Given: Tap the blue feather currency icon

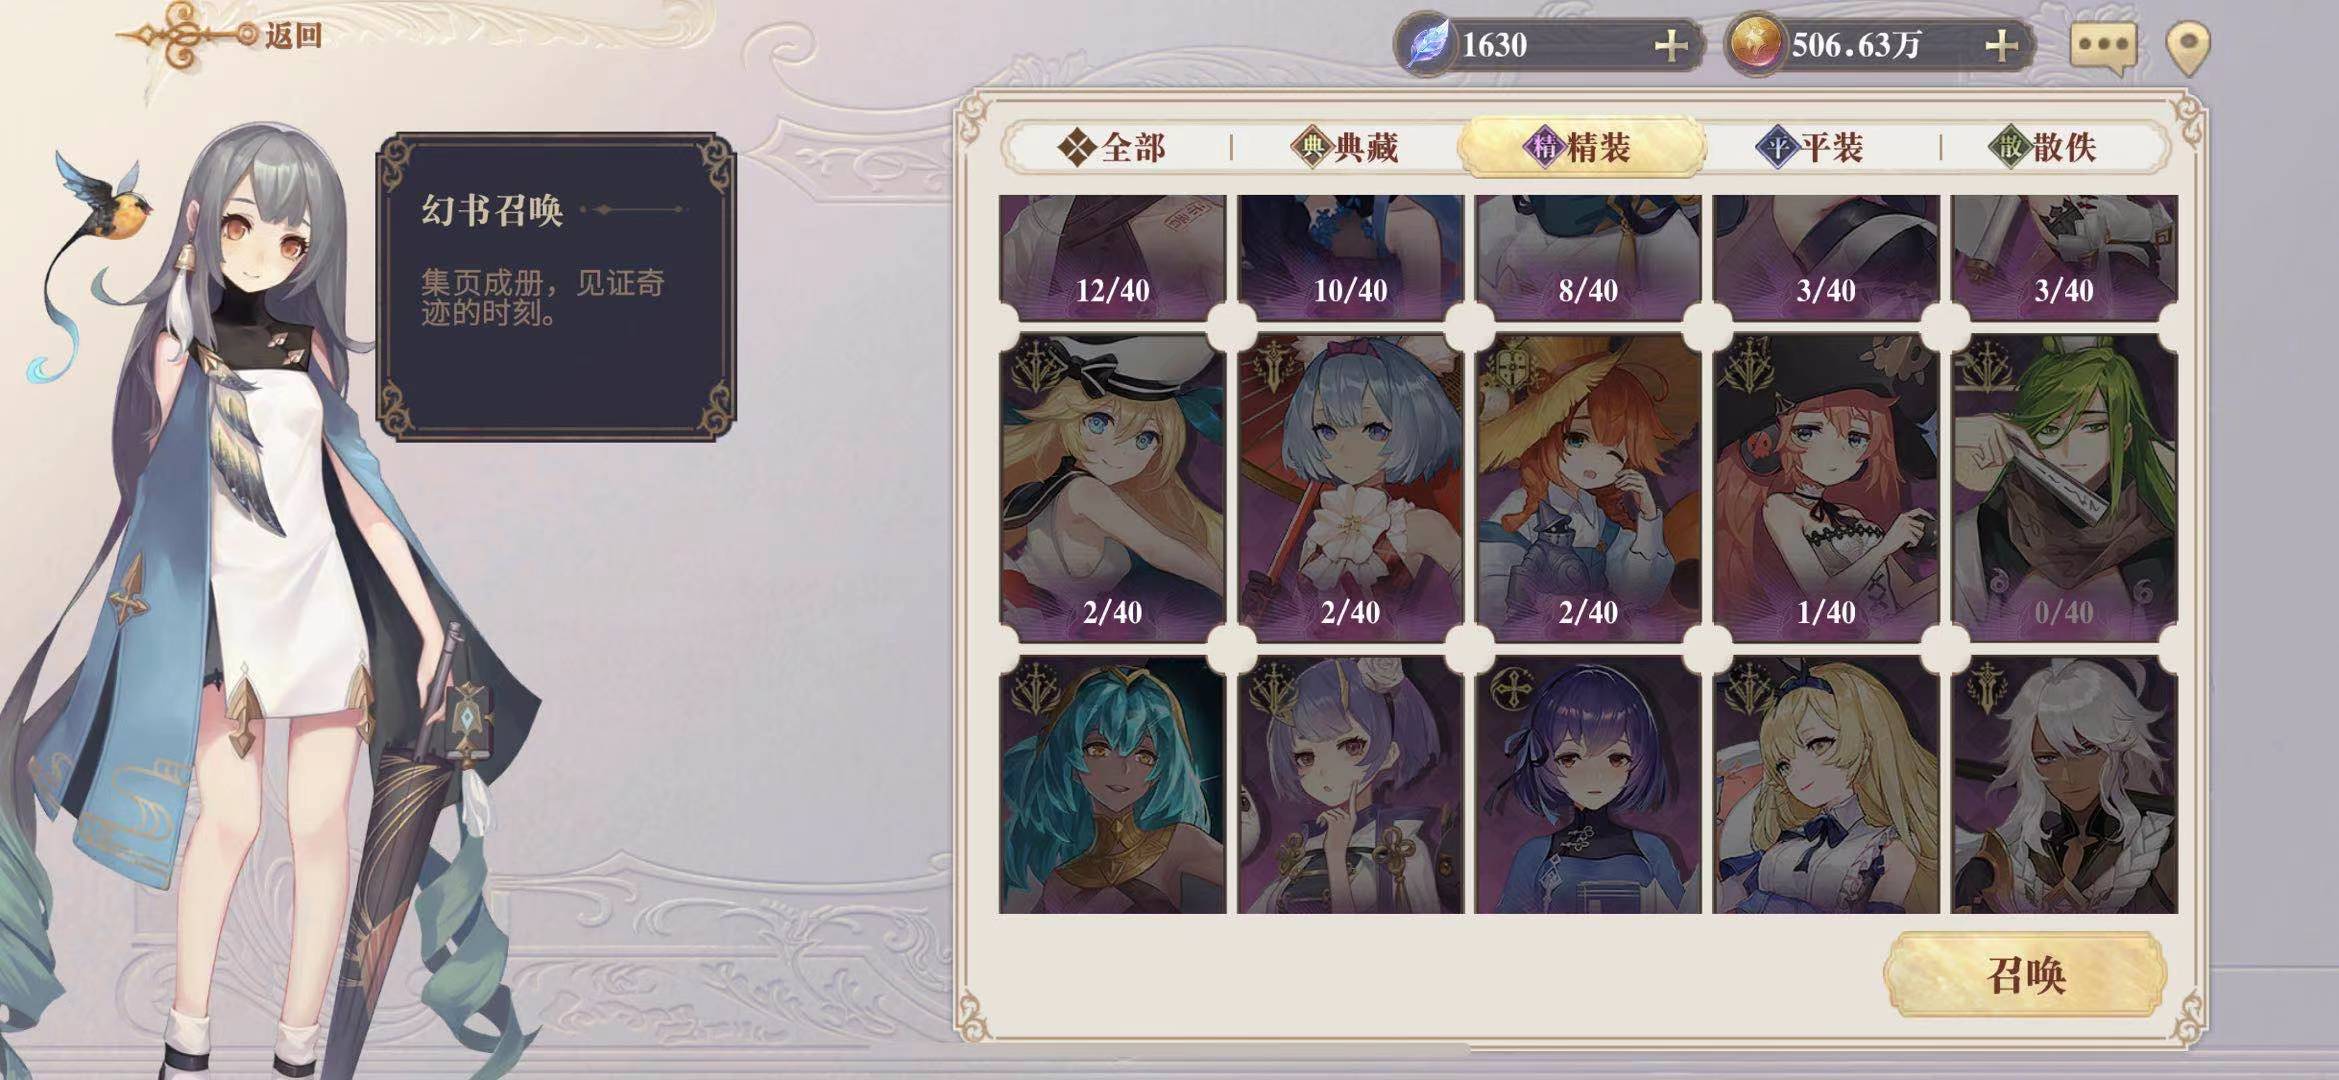Looking at the screenshot, I should coord(1429,45).
